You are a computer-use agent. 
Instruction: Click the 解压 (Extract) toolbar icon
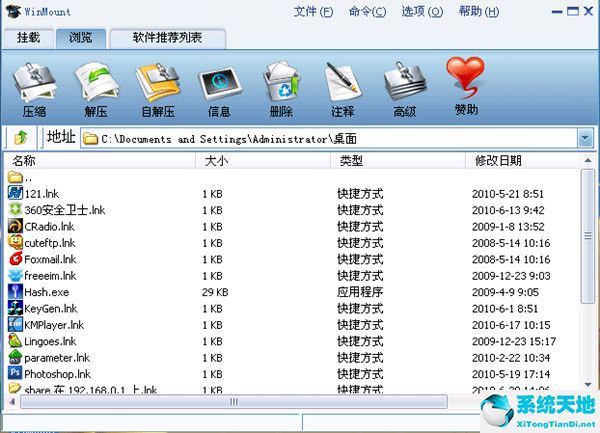[x=95, y=88]
